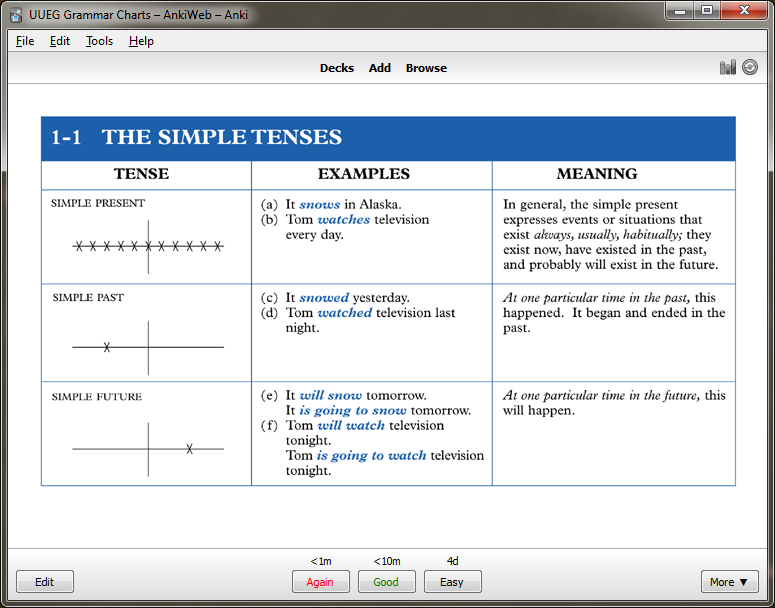Click the SIMPLE PRESENT label
Image resolution: width=775 pixels, height=608 pixels.
tap(98, 203)
